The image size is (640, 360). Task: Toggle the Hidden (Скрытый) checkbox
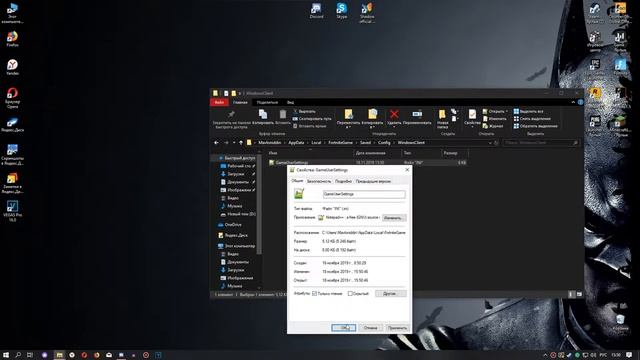coord(350,293)
